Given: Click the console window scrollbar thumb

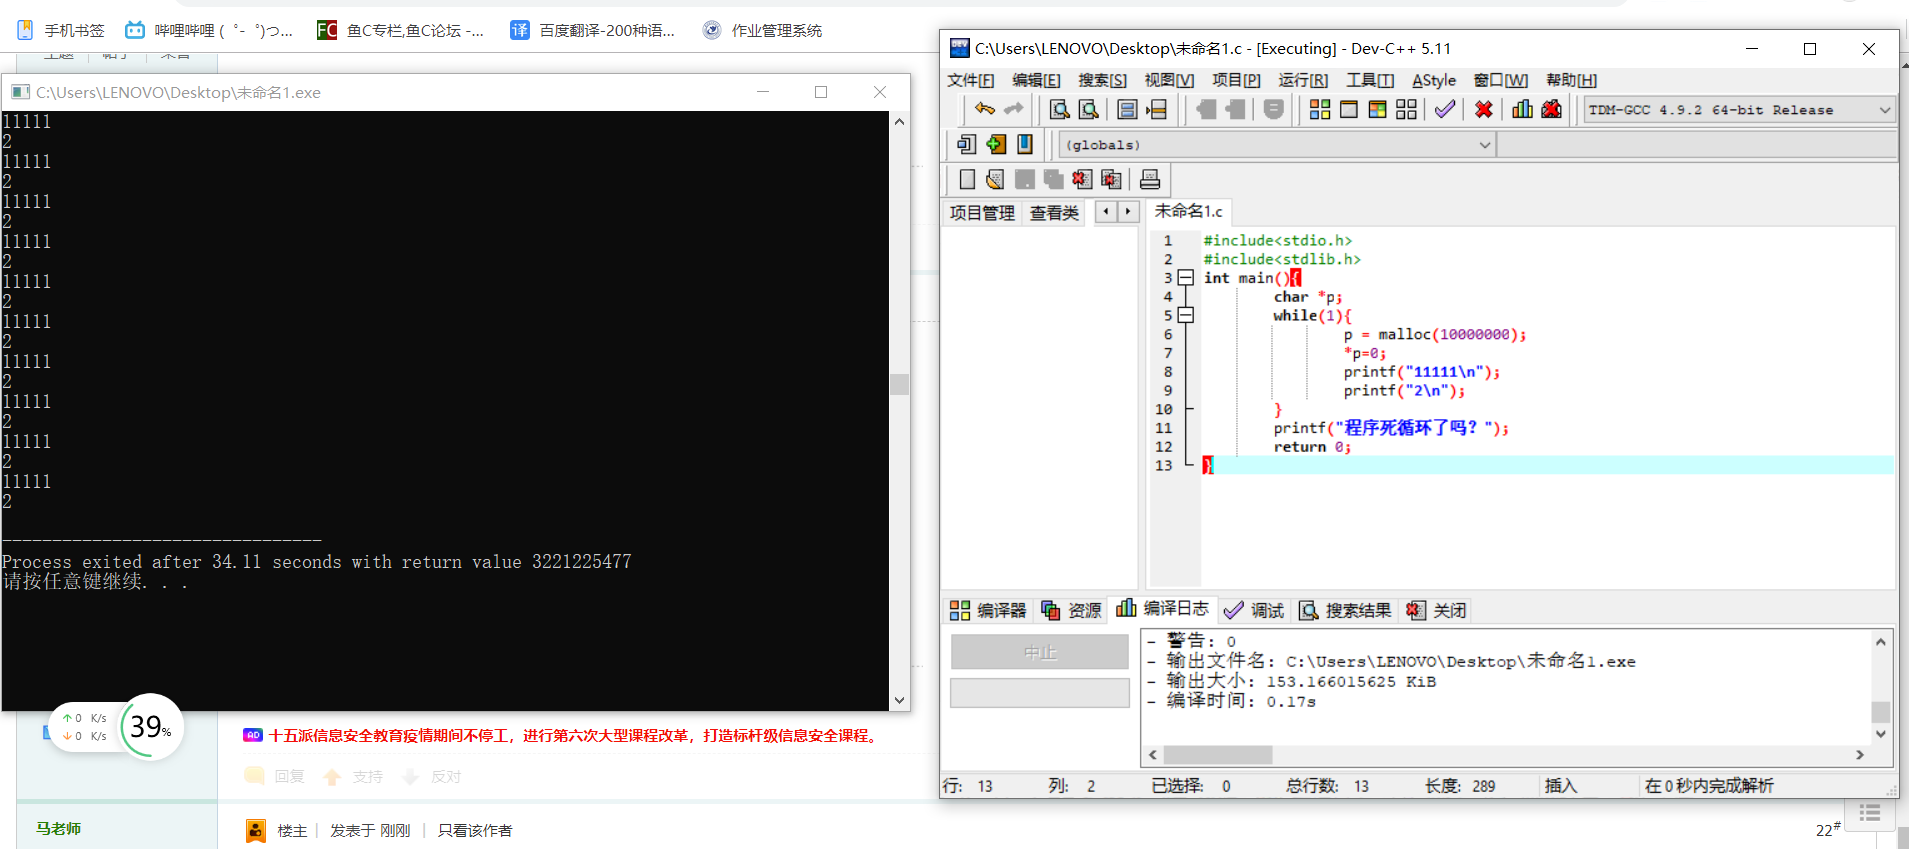Looking at the screenshot, I should tap(899, 384).
